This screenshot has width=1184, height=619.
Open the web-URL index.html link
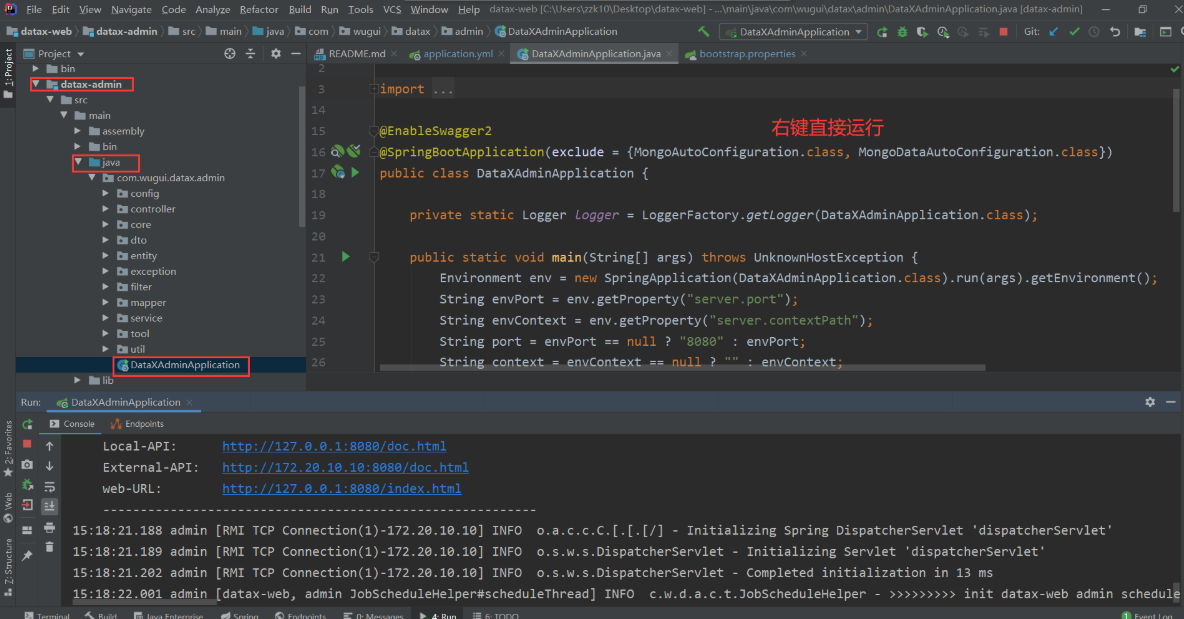tap(341, 488)
